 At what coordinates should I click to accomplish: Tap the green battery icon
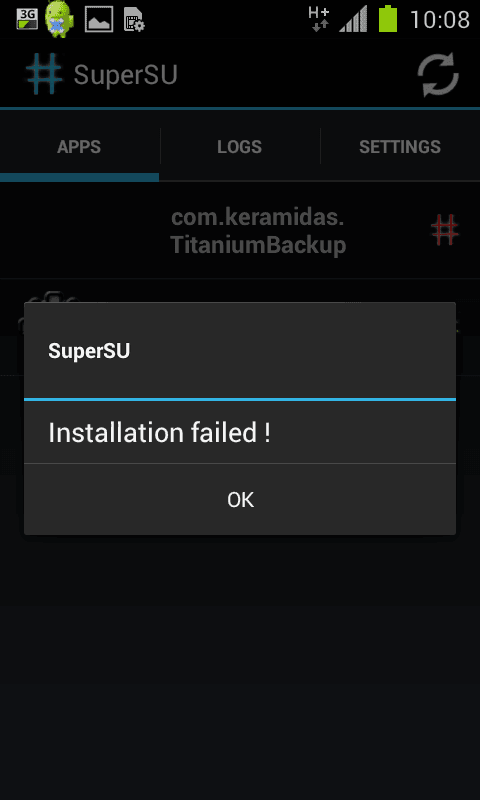388,19
